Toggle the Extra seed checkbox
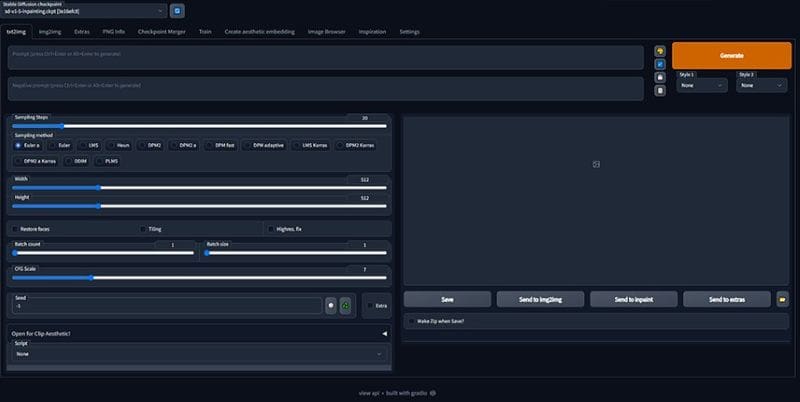Screen dimensions: 800x402 click(x=370, y=306)
